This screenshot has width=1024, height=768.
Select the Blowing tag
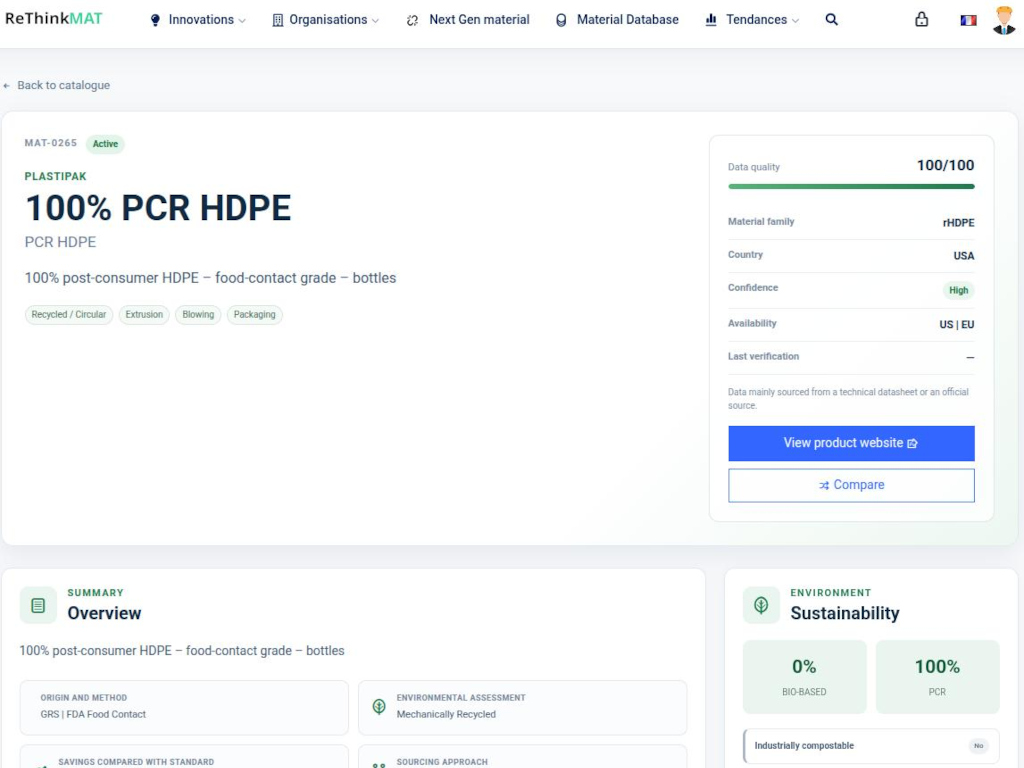199,315
